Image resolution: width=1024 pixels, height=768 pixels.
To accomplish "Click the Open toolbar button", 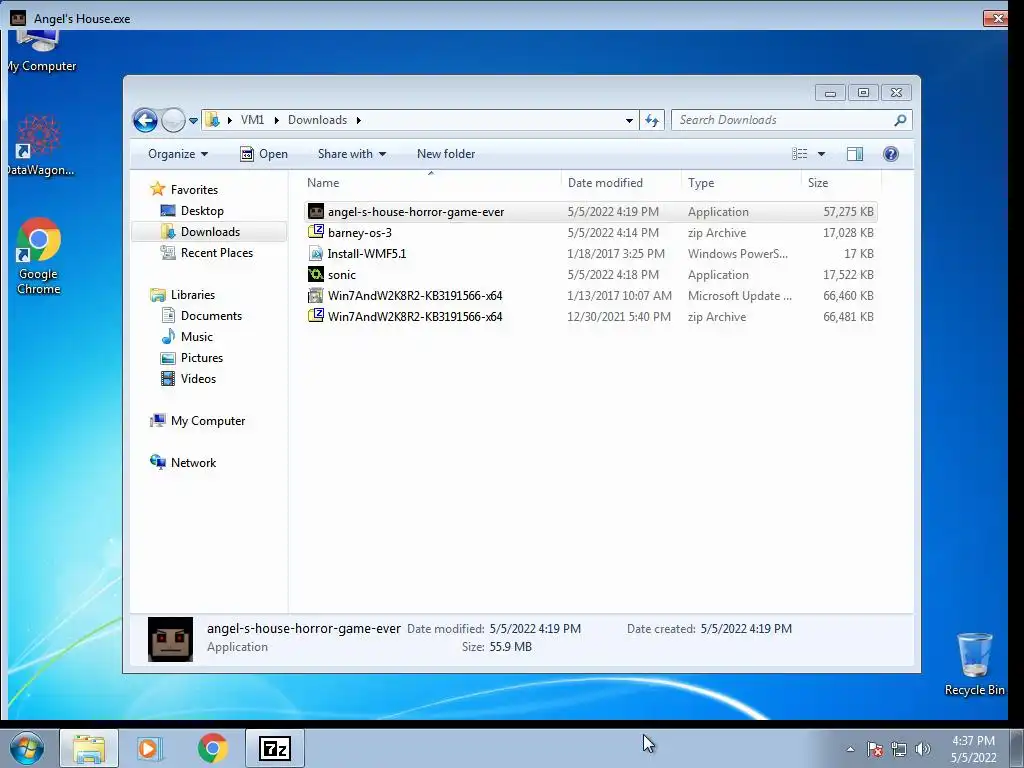I will pos(264,154).
